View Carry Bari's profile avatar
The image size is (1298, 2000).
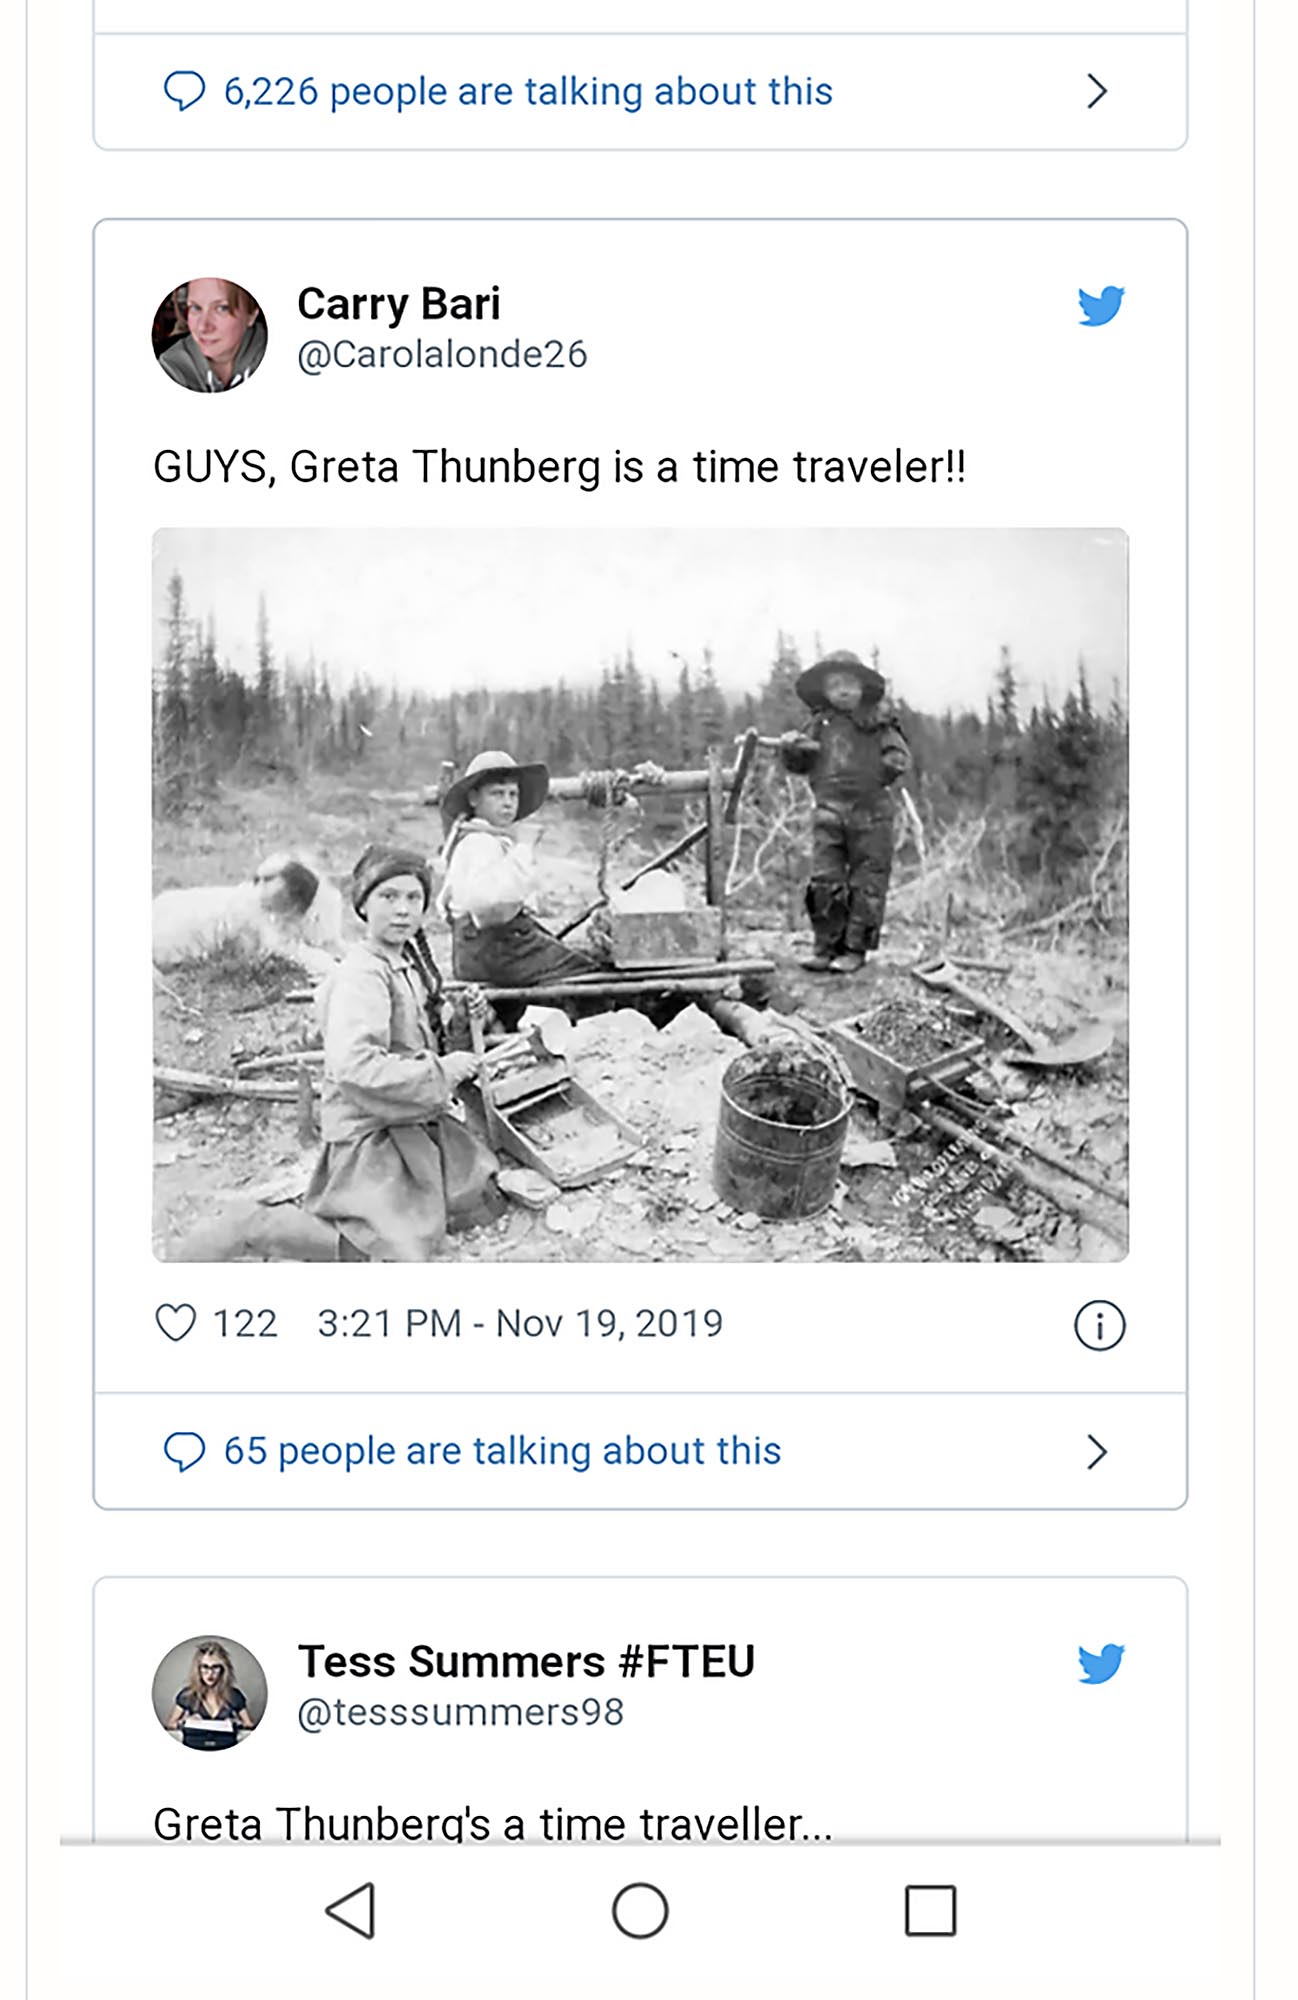(210, 335)
